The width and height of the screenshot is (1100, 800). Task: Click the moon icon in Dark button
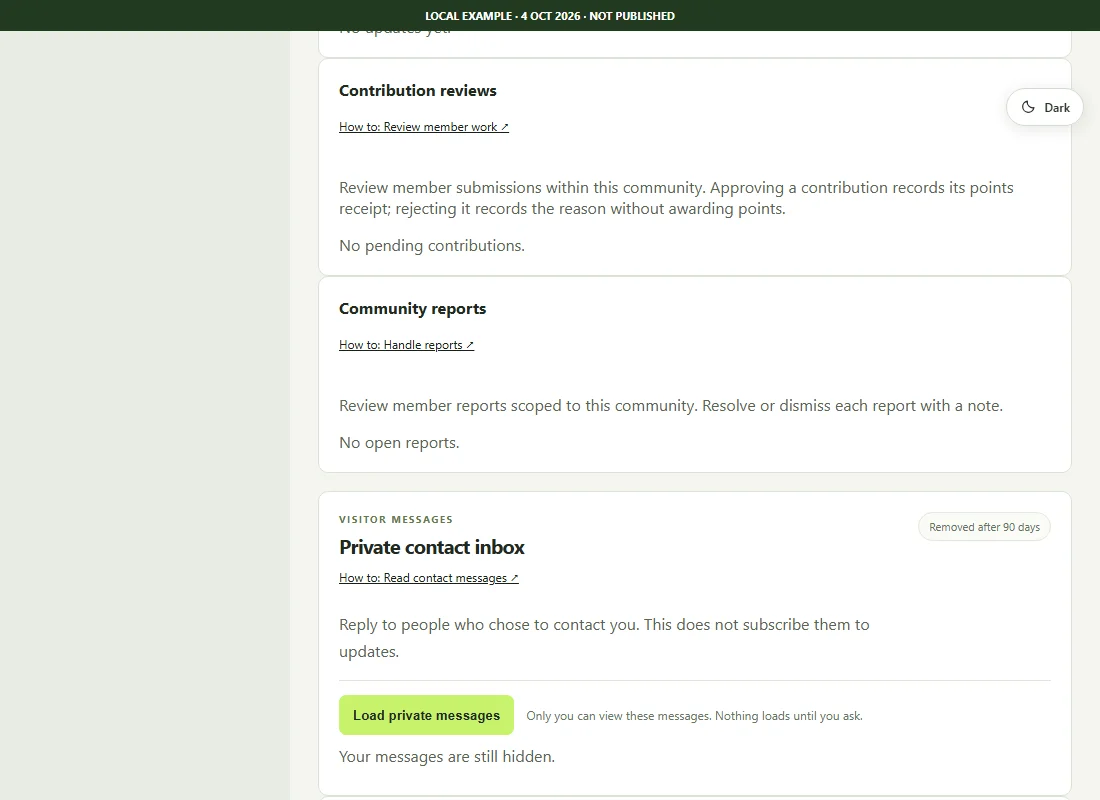click(x=1028, y=107)
